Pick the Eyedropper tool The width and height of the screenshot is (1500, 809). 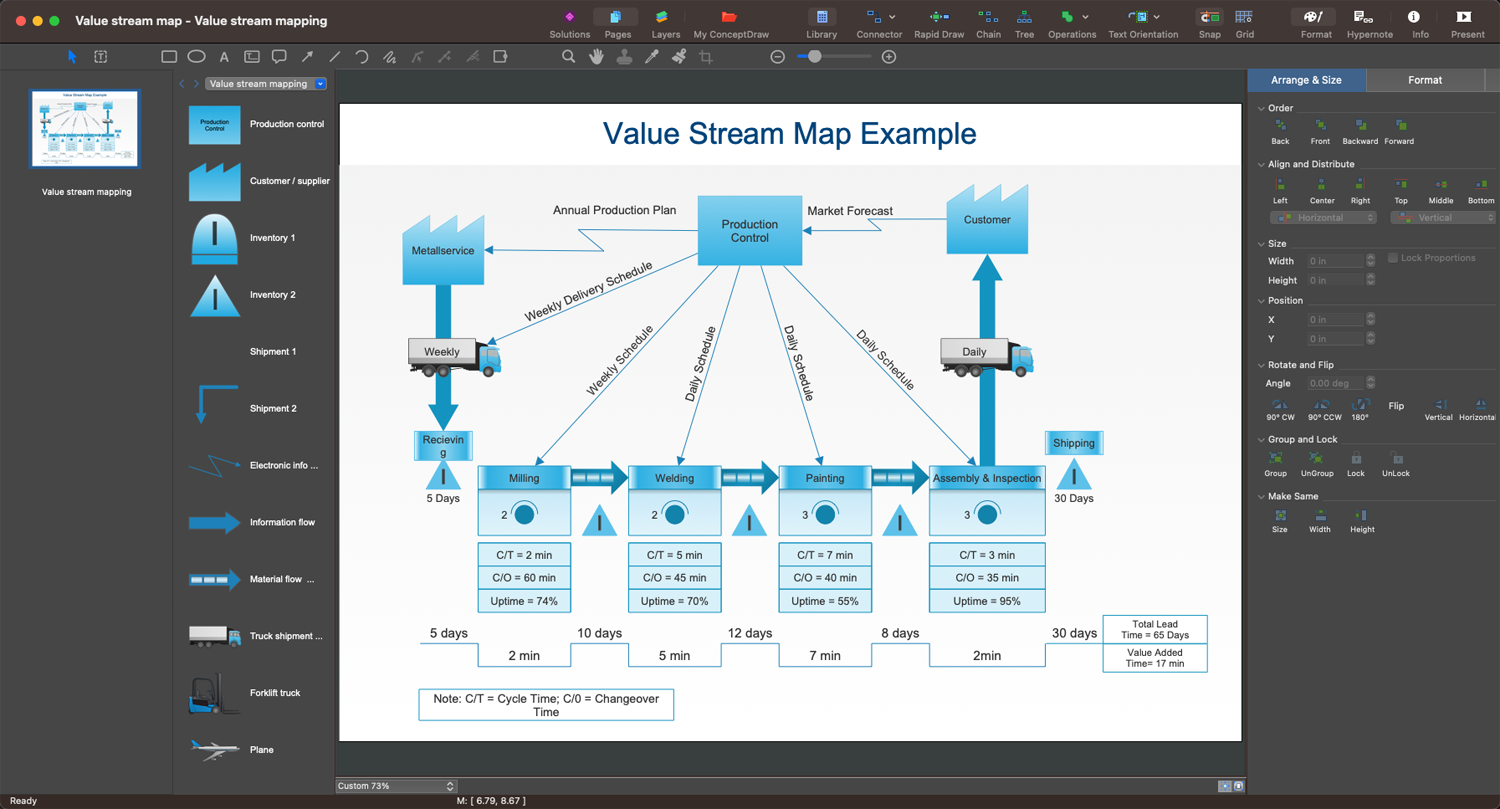[652, 57]
